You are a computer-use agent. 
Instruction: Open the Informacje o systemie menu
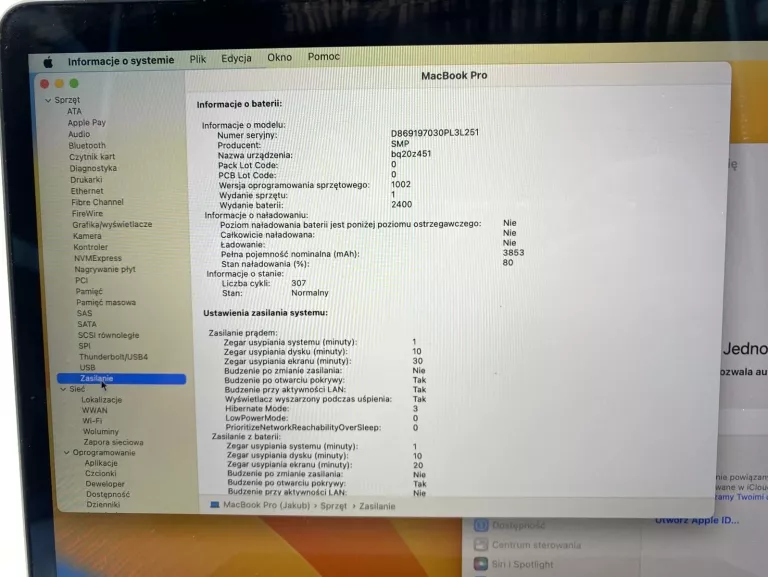pyautogui.click(x=121, y=61)
